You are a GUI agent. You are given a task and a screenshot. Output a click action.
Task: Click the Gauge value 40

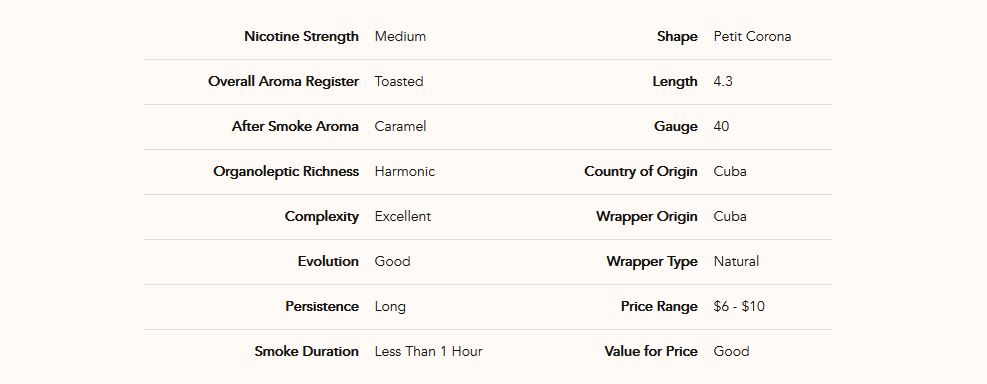[x=721, y=127]
